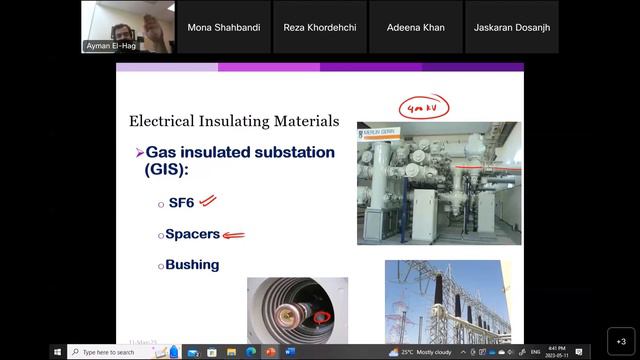Click the 'SF6' bullet text

click(x=181, y=203)
